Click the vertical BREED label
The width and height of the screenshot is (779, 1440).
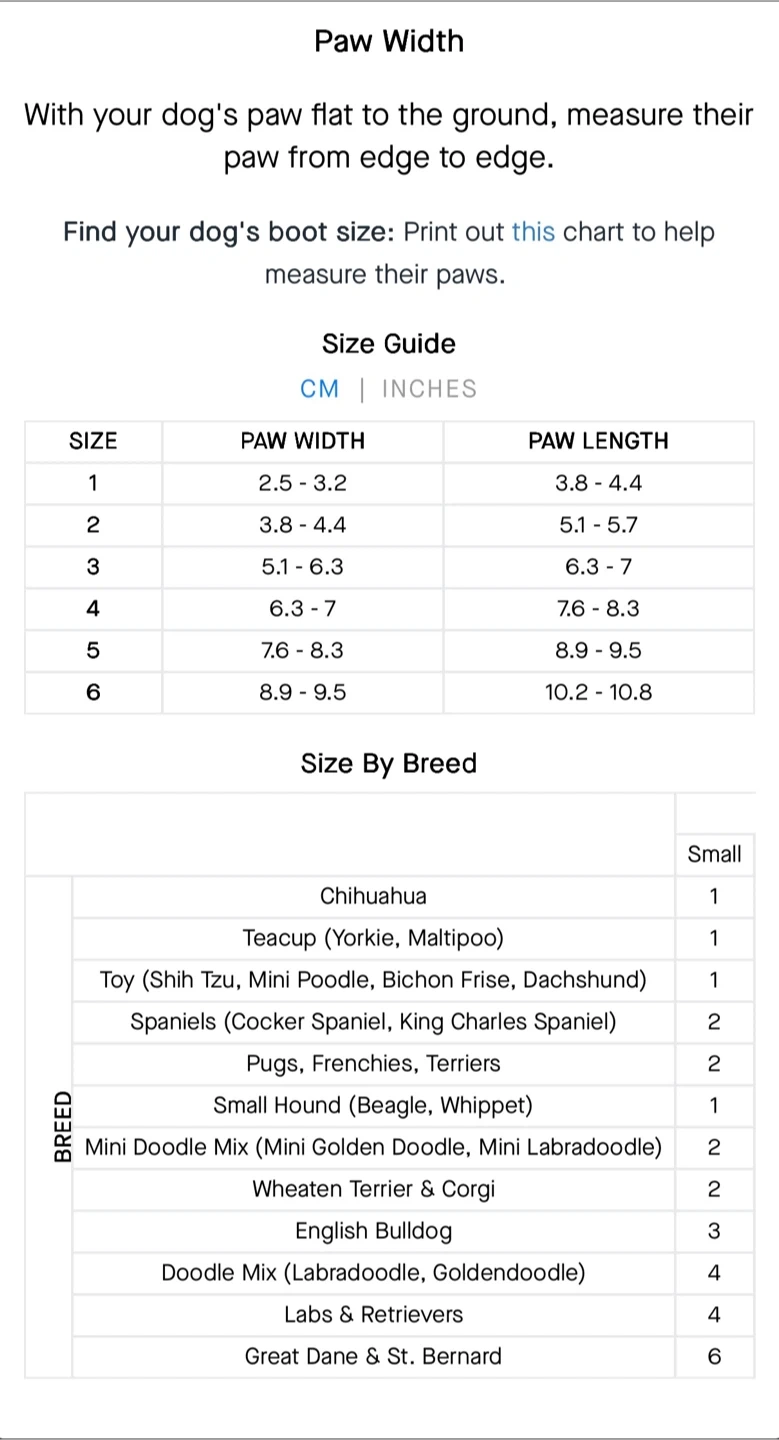click(x=63, y=1126)
